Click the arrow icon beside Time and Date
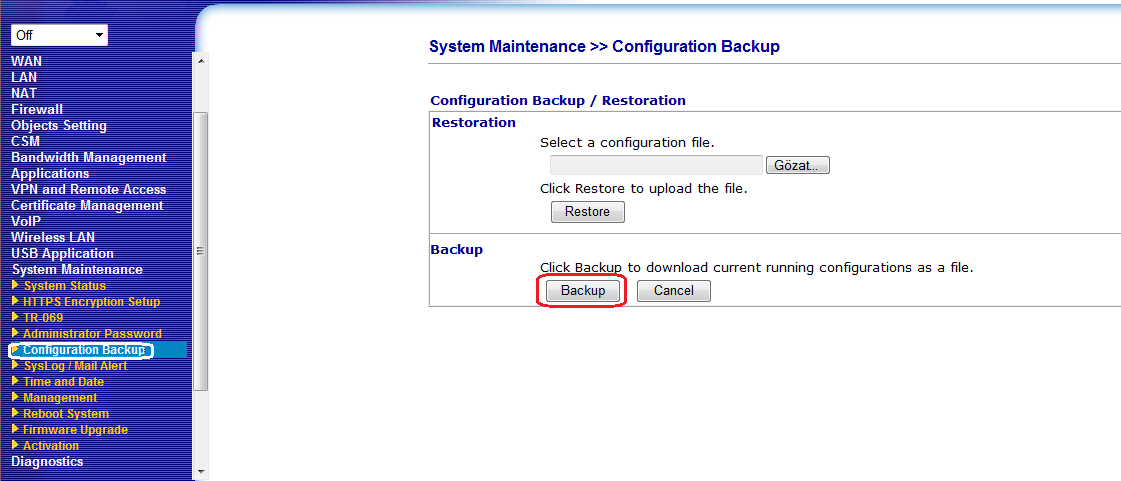The width and height of the screenshot is (1121, 481). point(15,382)
